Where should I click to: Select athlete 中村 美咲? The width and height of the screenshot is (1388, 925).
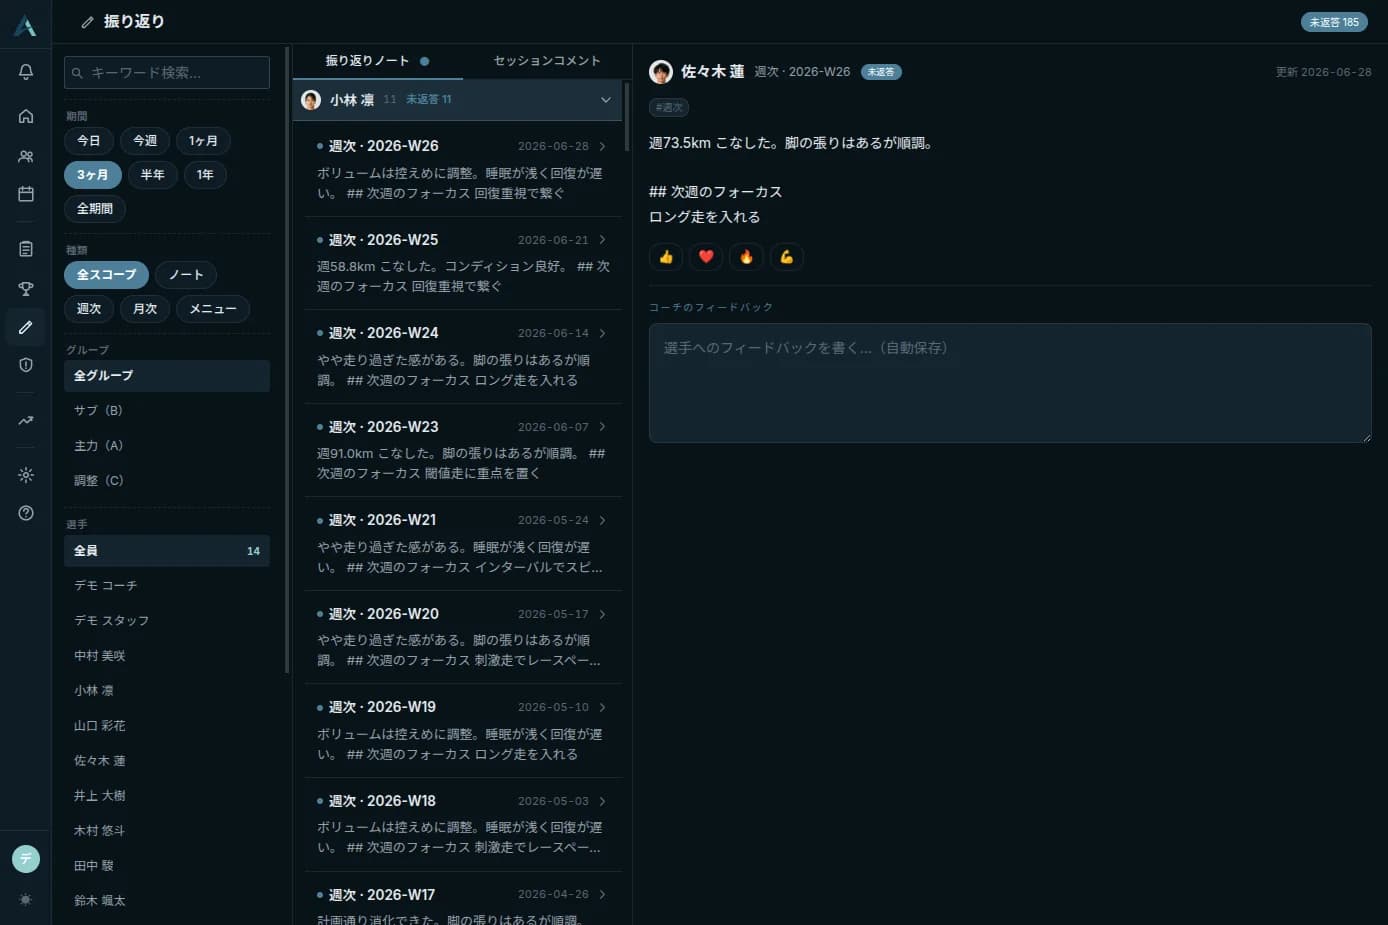click(167, 656)
